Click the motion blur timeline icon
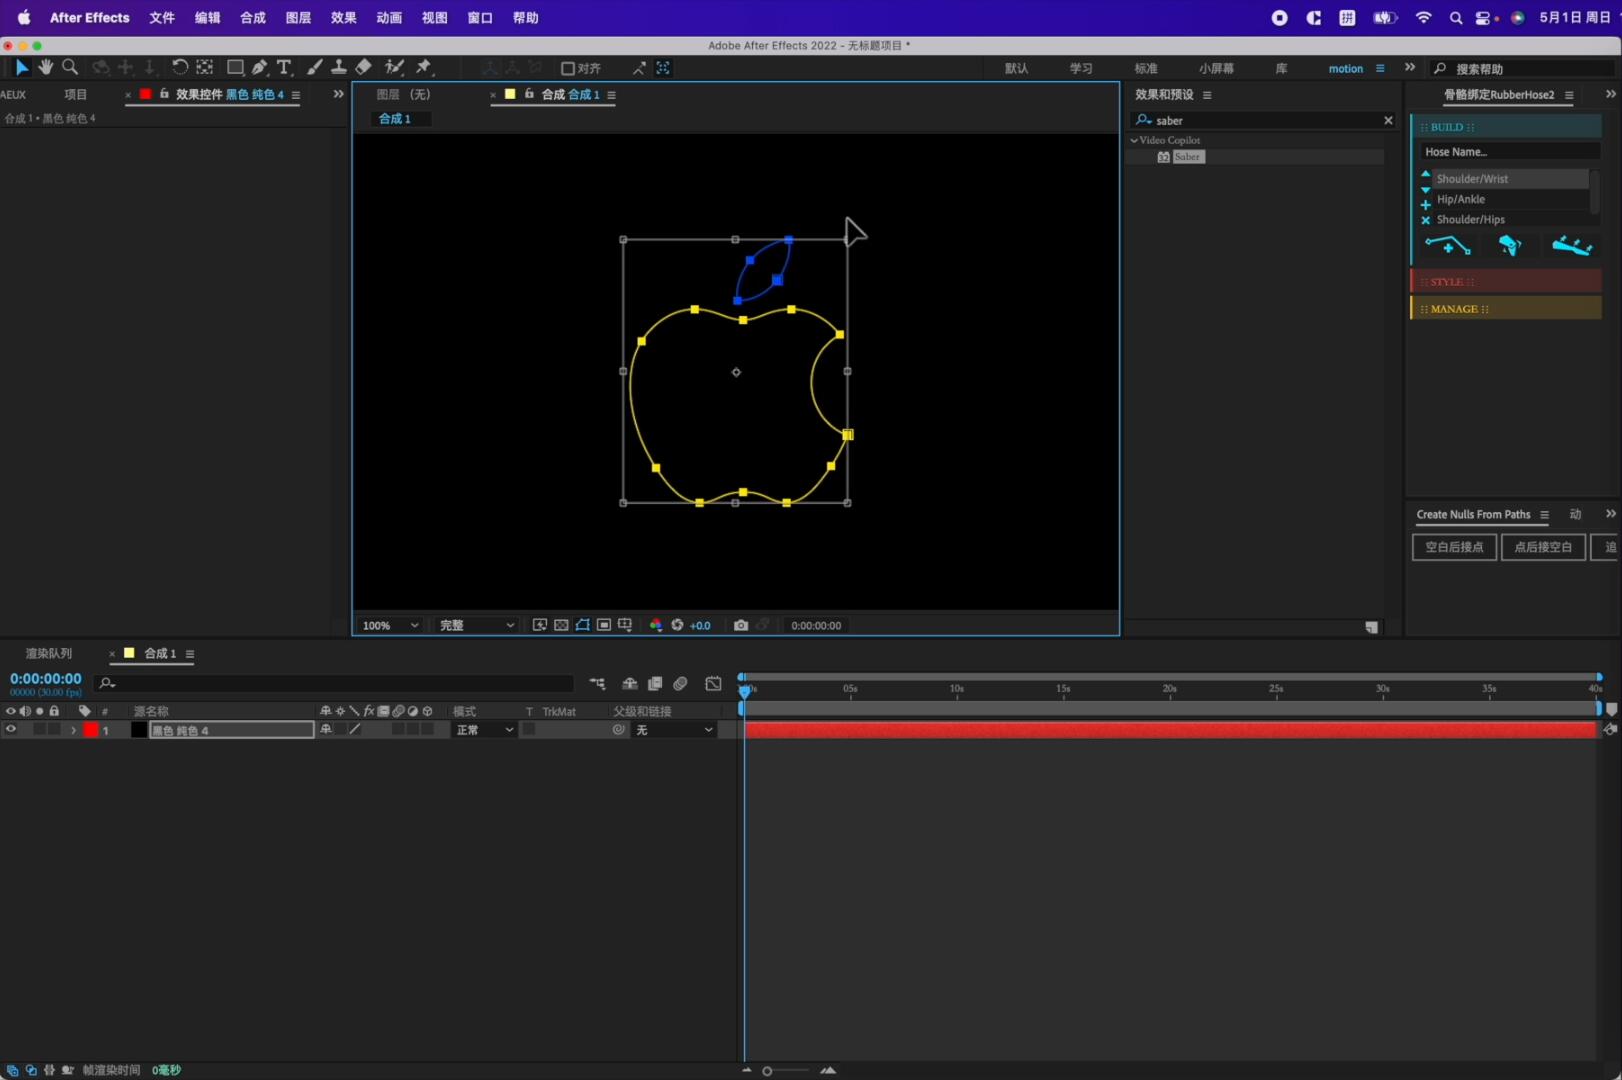Viewport: 1622px width, 1080px height. [680, 684]
